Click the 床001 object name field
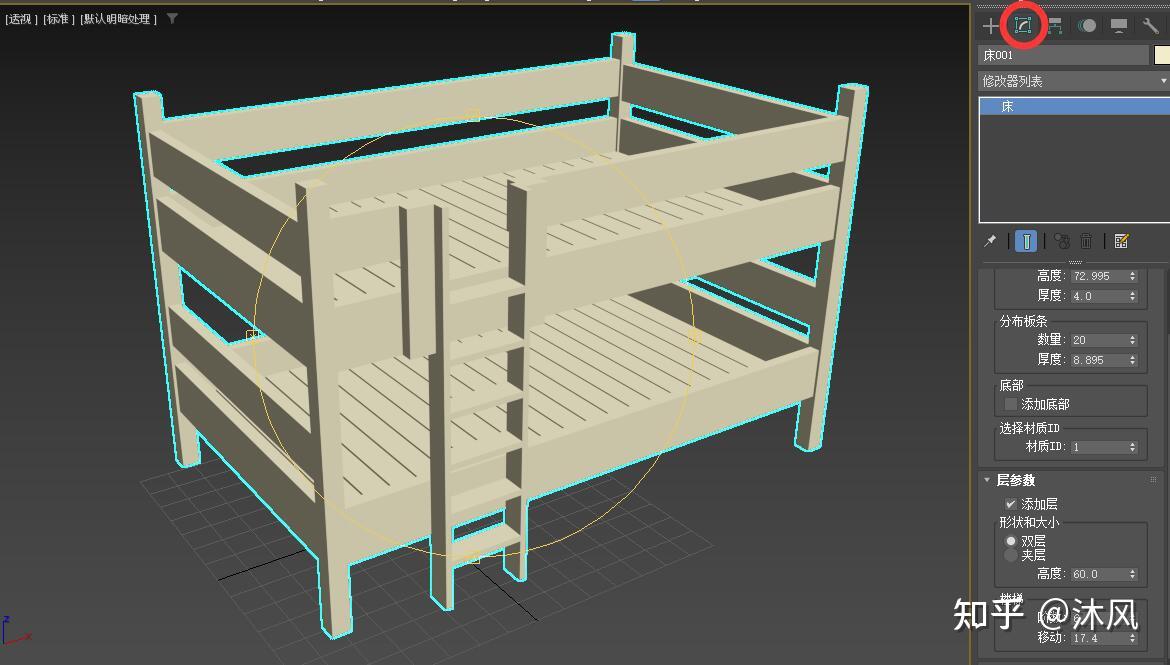 point(1063,55)
